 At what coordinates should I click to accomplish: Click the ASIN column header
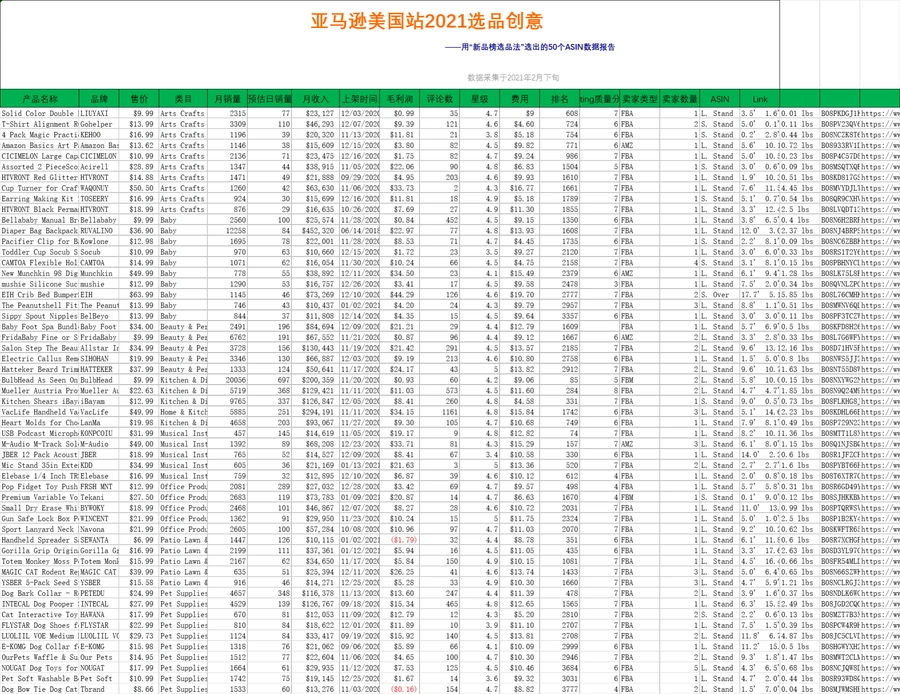click(720, 99)
